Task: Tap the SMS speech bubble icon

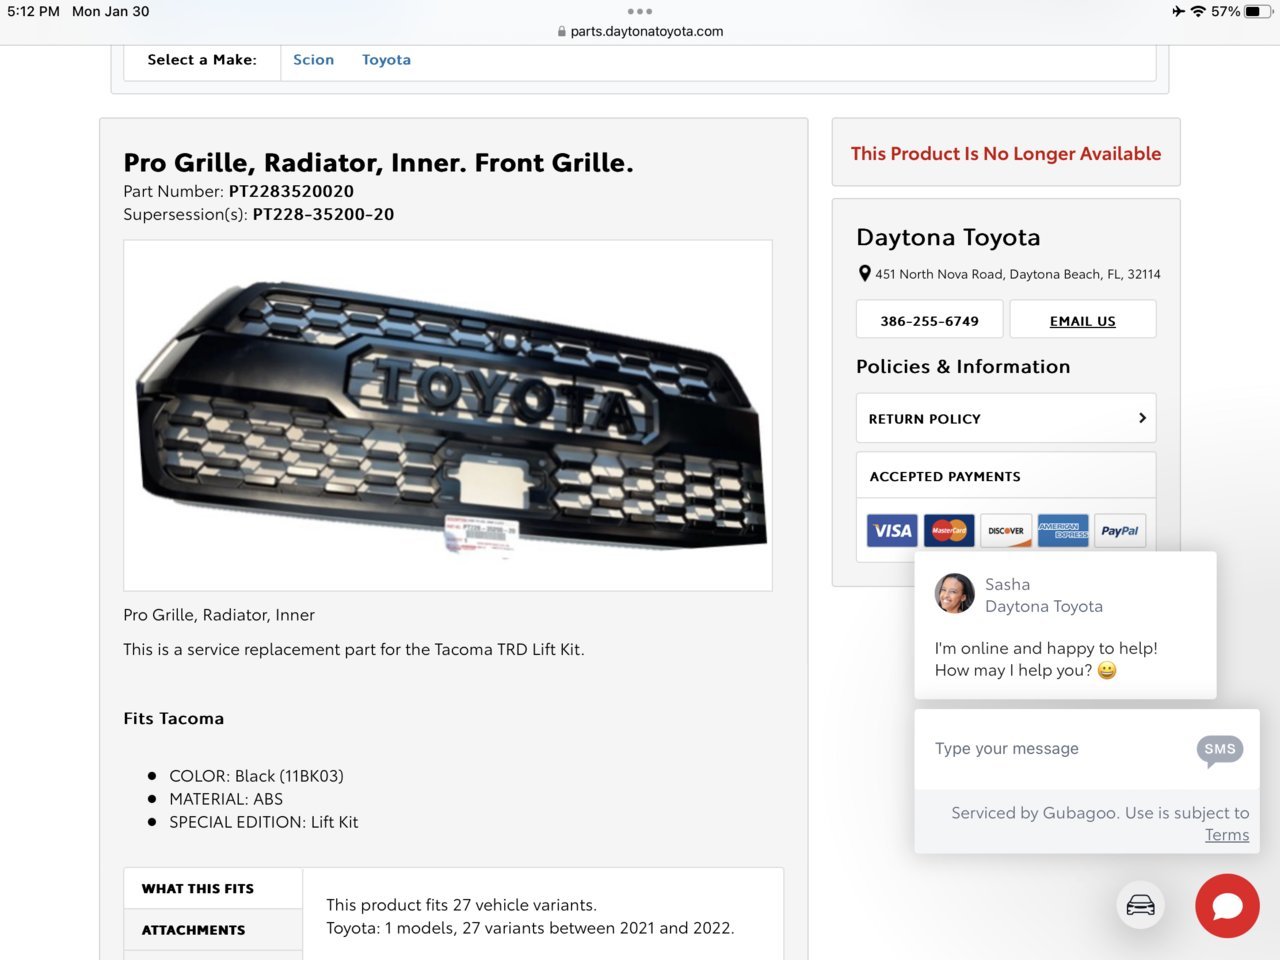Action: click(1220, 750)
